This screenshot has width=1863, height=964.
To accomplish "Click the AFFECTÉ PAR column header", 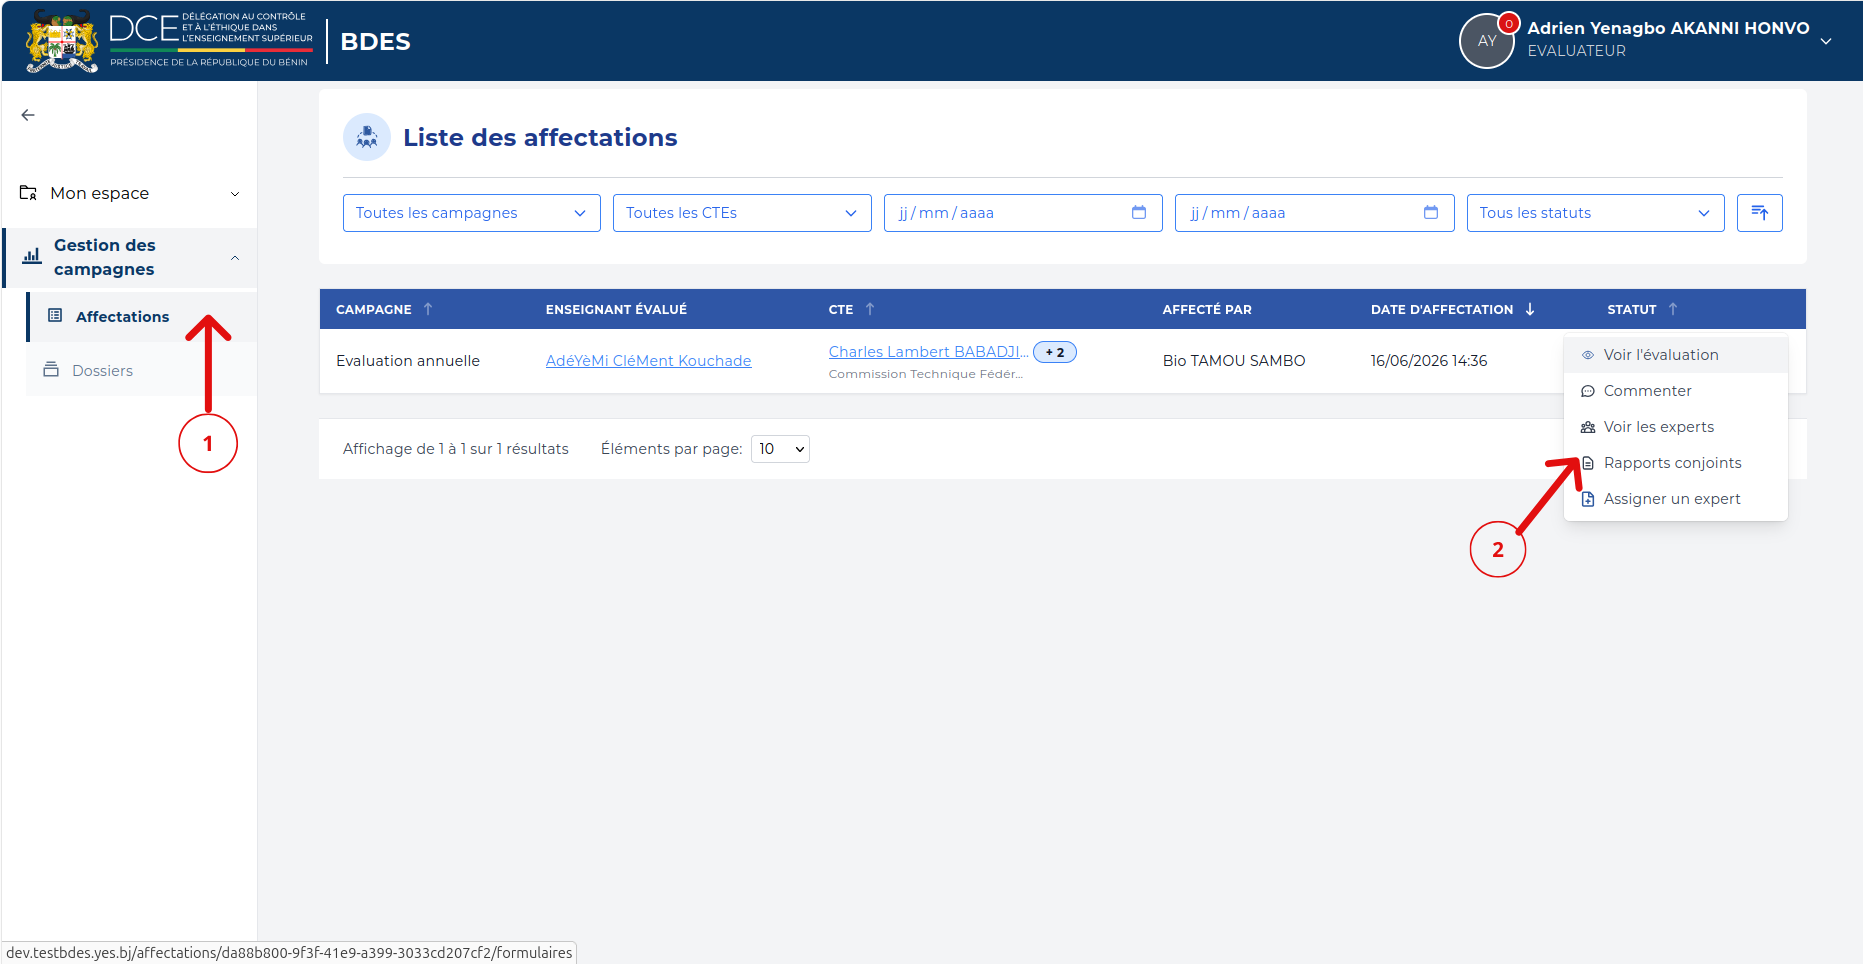I will (1207, 310).
